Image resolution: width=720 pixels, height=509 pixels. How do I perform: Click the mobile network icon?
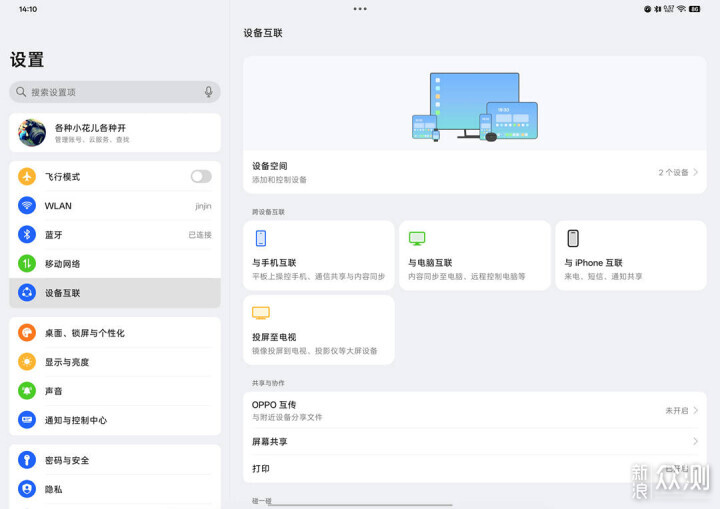pos(27,263)
